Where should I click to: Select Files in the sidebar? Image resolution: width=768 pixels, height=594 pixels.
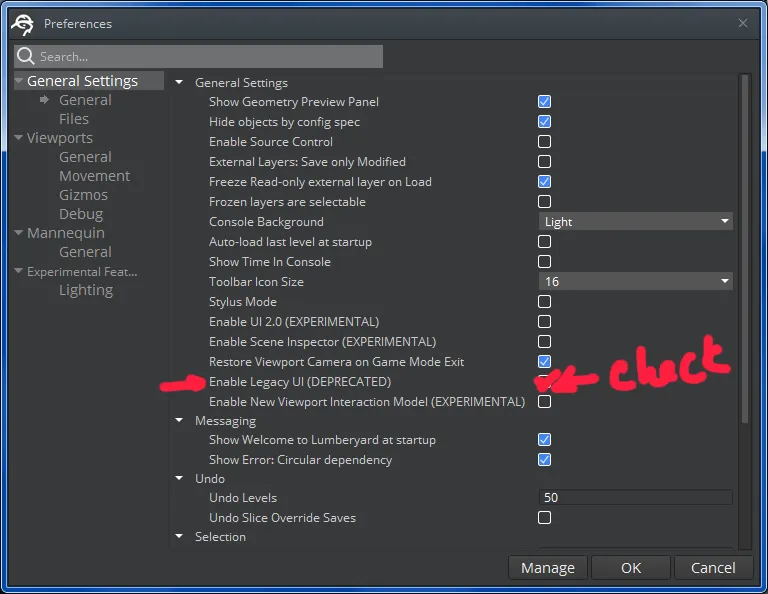[x=73, y=119]
